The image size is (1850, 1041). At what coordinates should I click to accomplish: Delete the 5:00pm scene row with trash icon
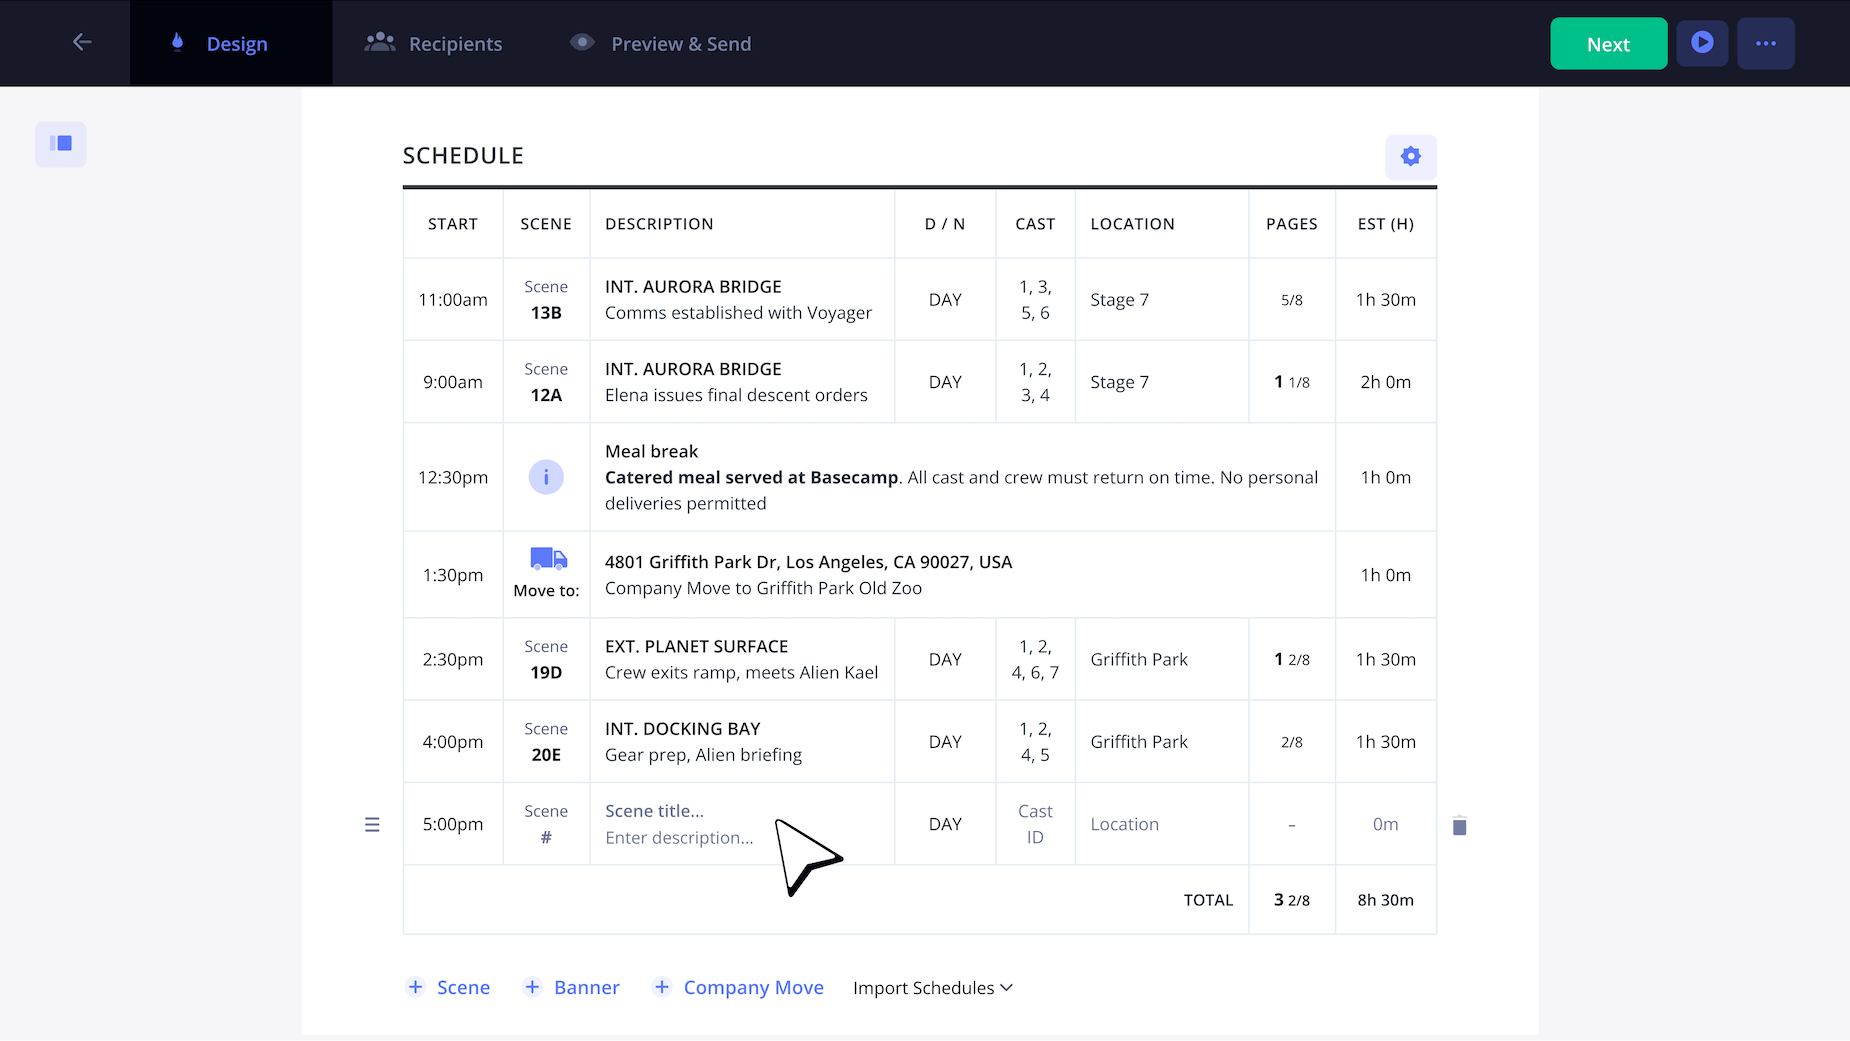click(x=1459, y=826)
